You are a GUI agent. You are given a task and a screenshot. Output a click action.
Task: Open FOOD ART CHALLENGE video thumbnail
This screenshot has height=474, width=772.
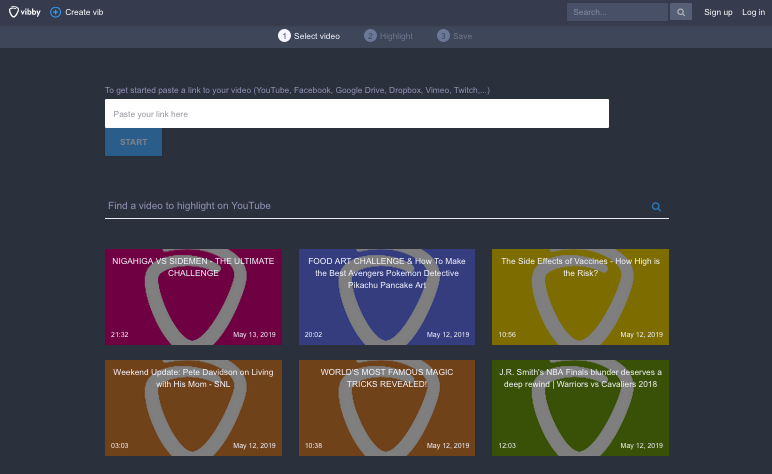tap(387, 297)
